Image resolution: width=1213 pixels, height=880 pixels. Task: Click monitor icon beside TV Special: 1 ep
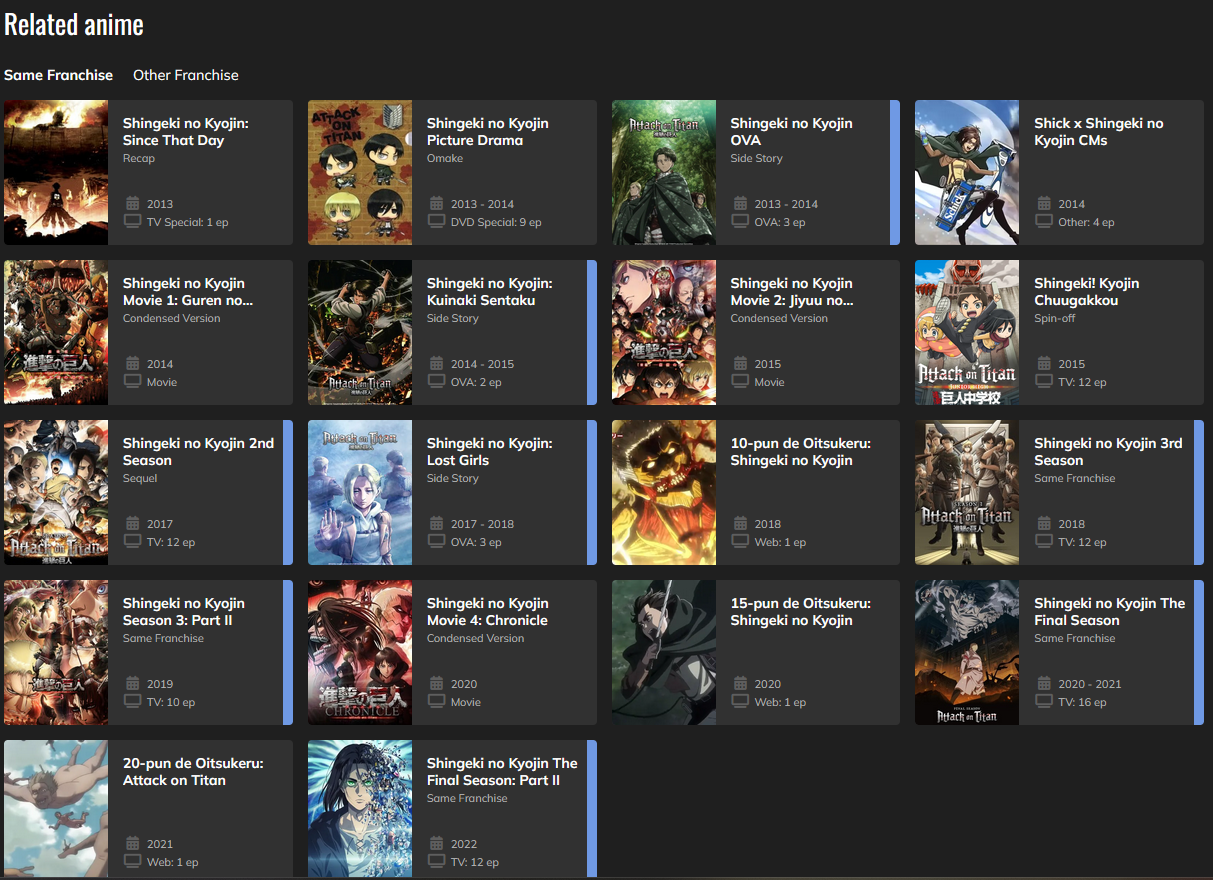pos(132,221)
